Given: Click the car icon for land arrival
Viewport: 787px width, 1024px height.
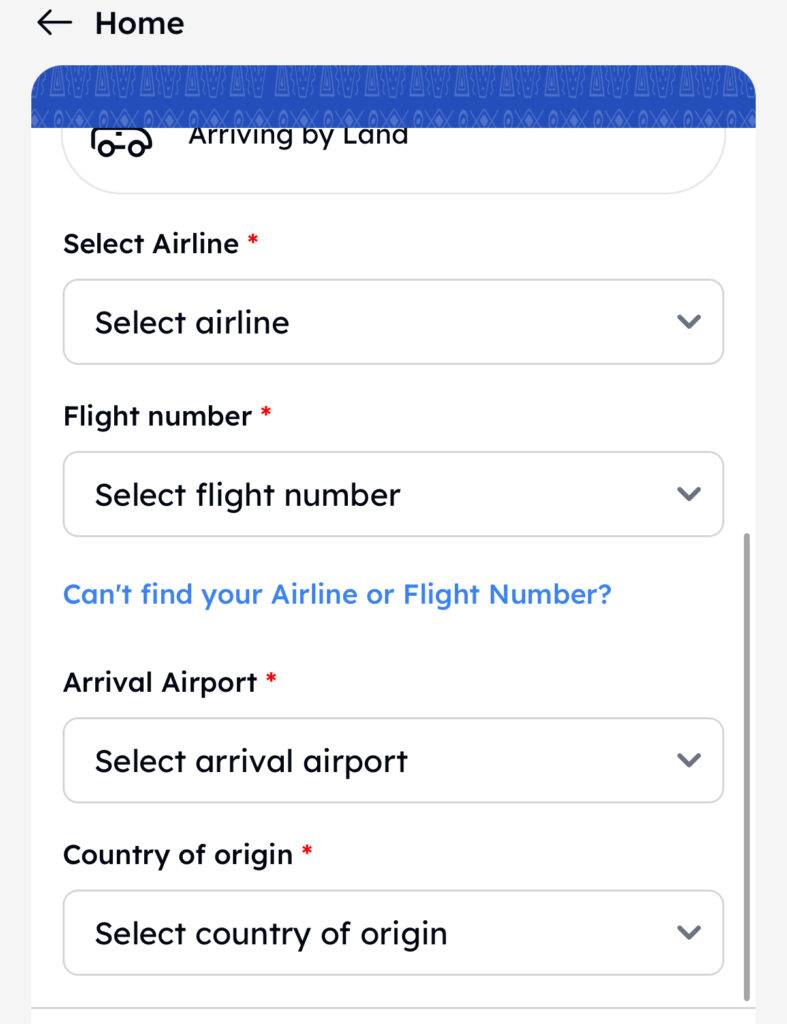Looking at the screenshot, I should (121, 143).
